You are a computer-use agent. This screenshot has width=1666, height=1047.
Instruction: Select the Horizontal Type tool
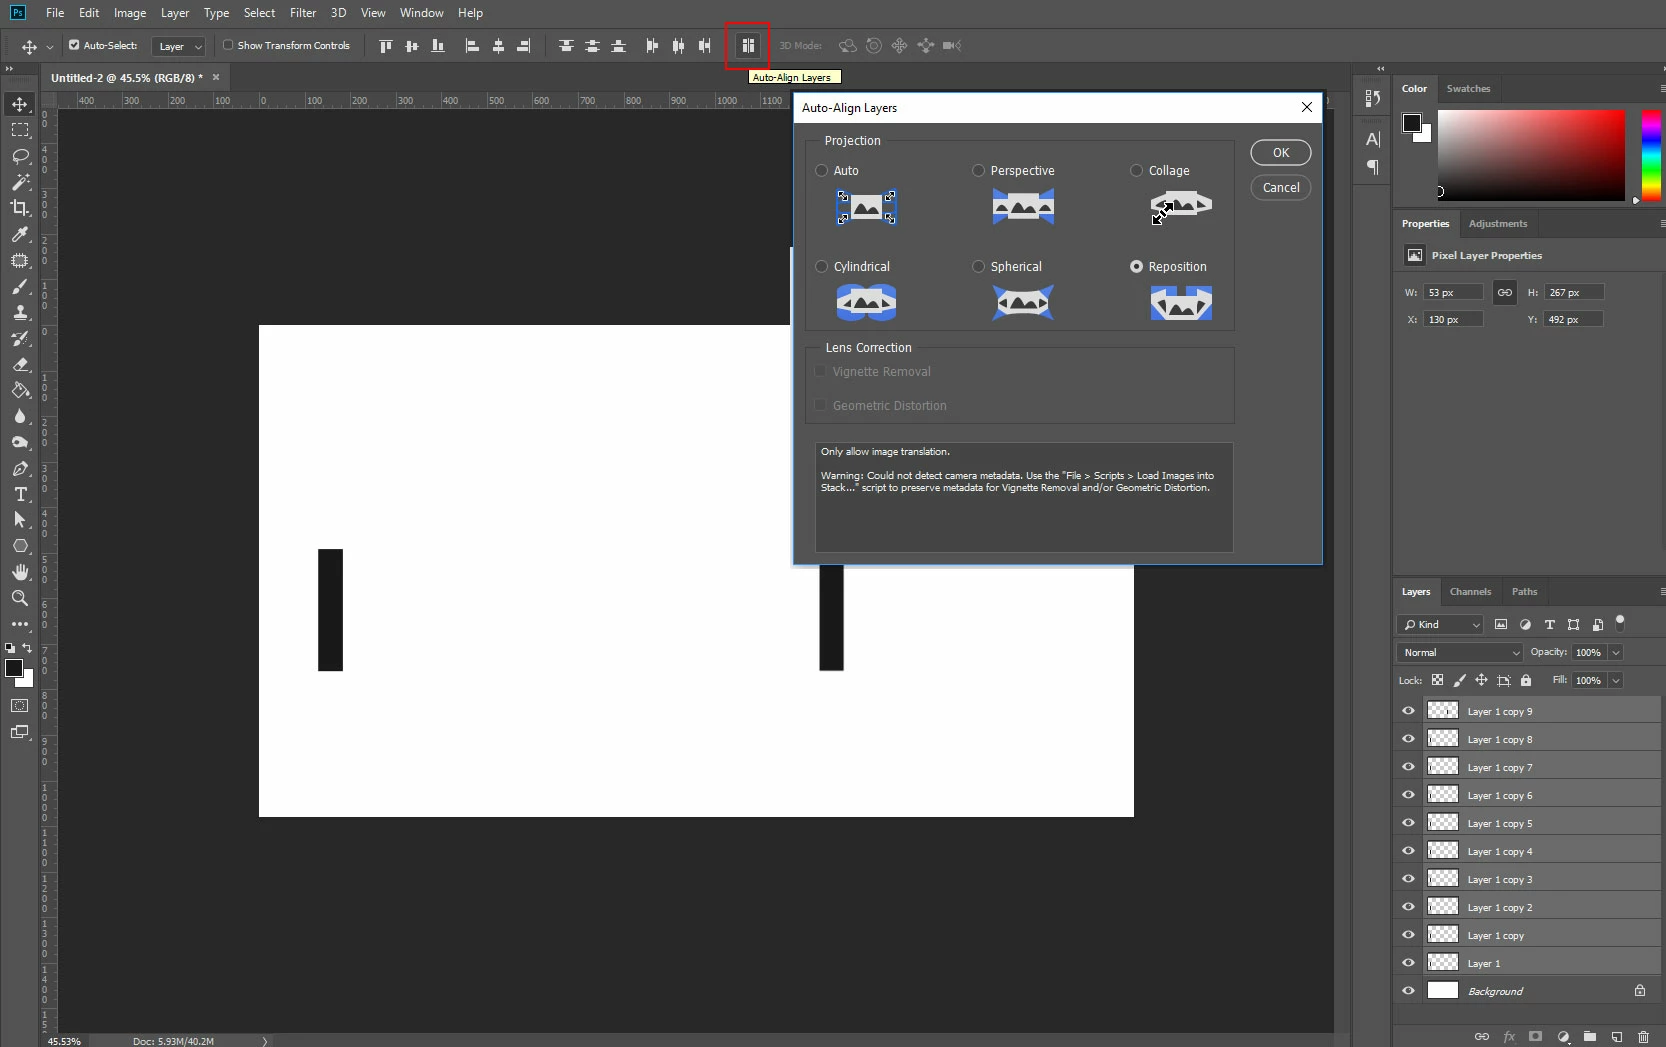click(x=20, y=495)
